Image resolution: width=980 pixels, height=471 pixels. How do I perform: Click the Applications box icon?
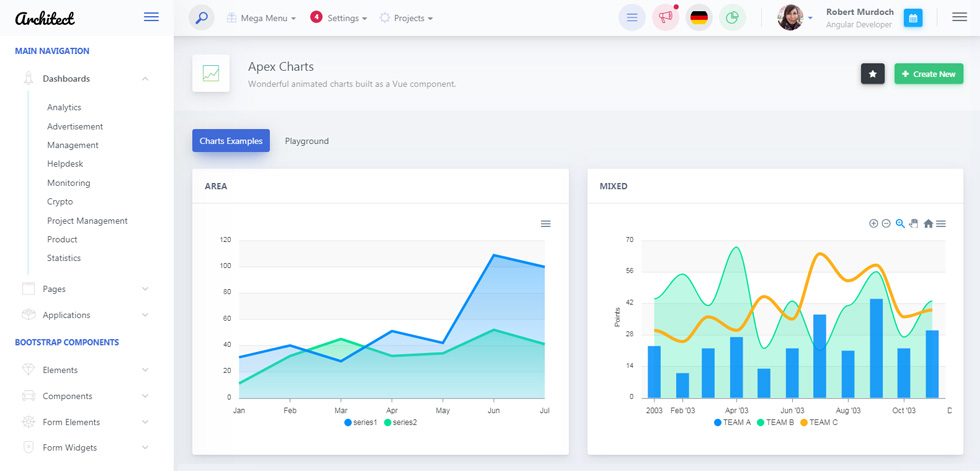[x=28, y=315]
